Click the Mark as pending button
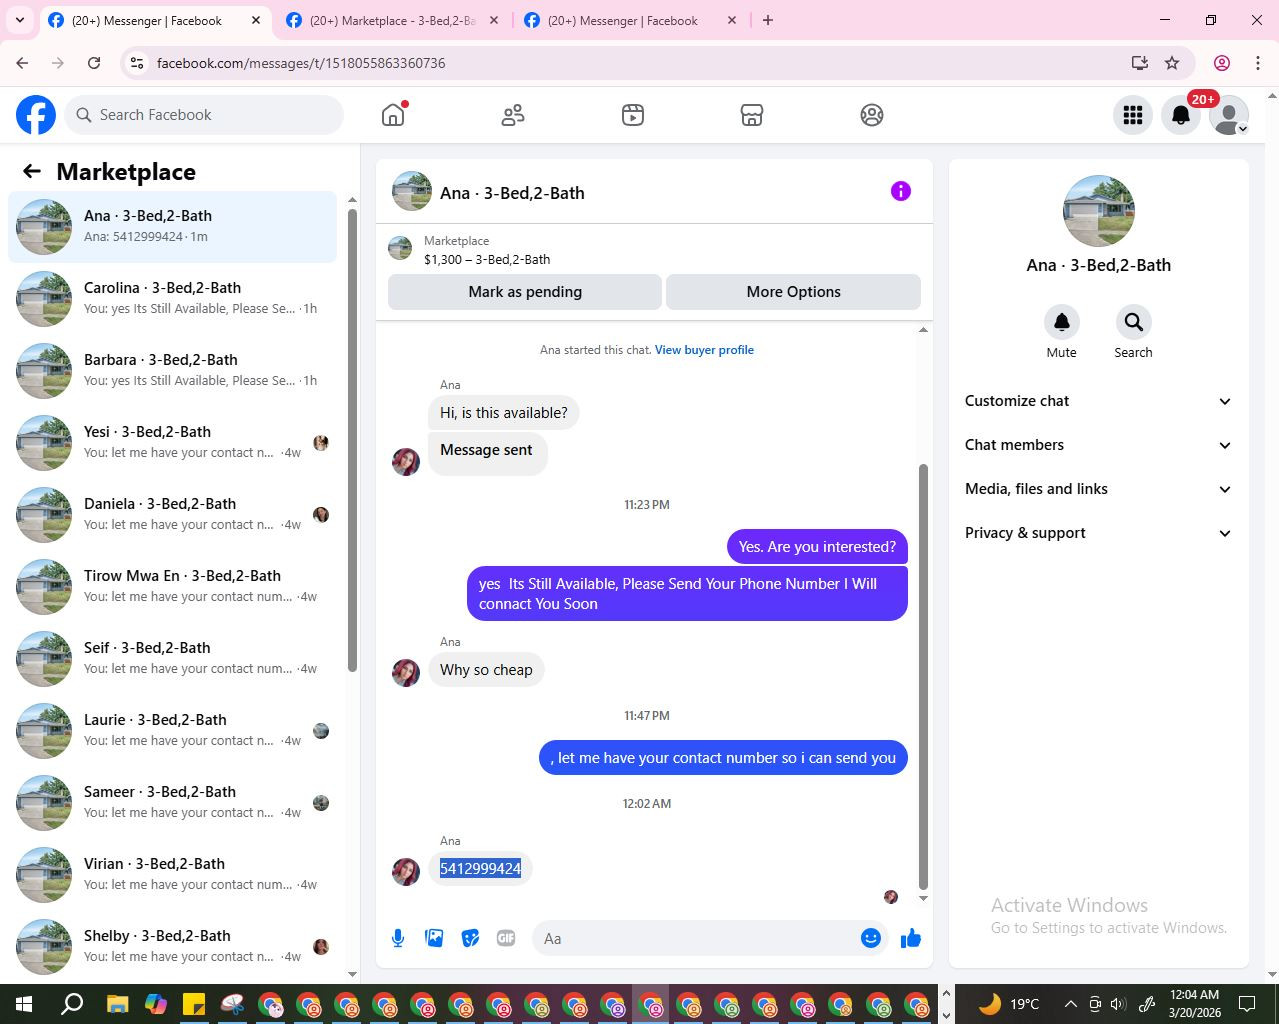The width and height of the screenshot is (1279, 1024). pyautogui.click(x=525, y=292)
